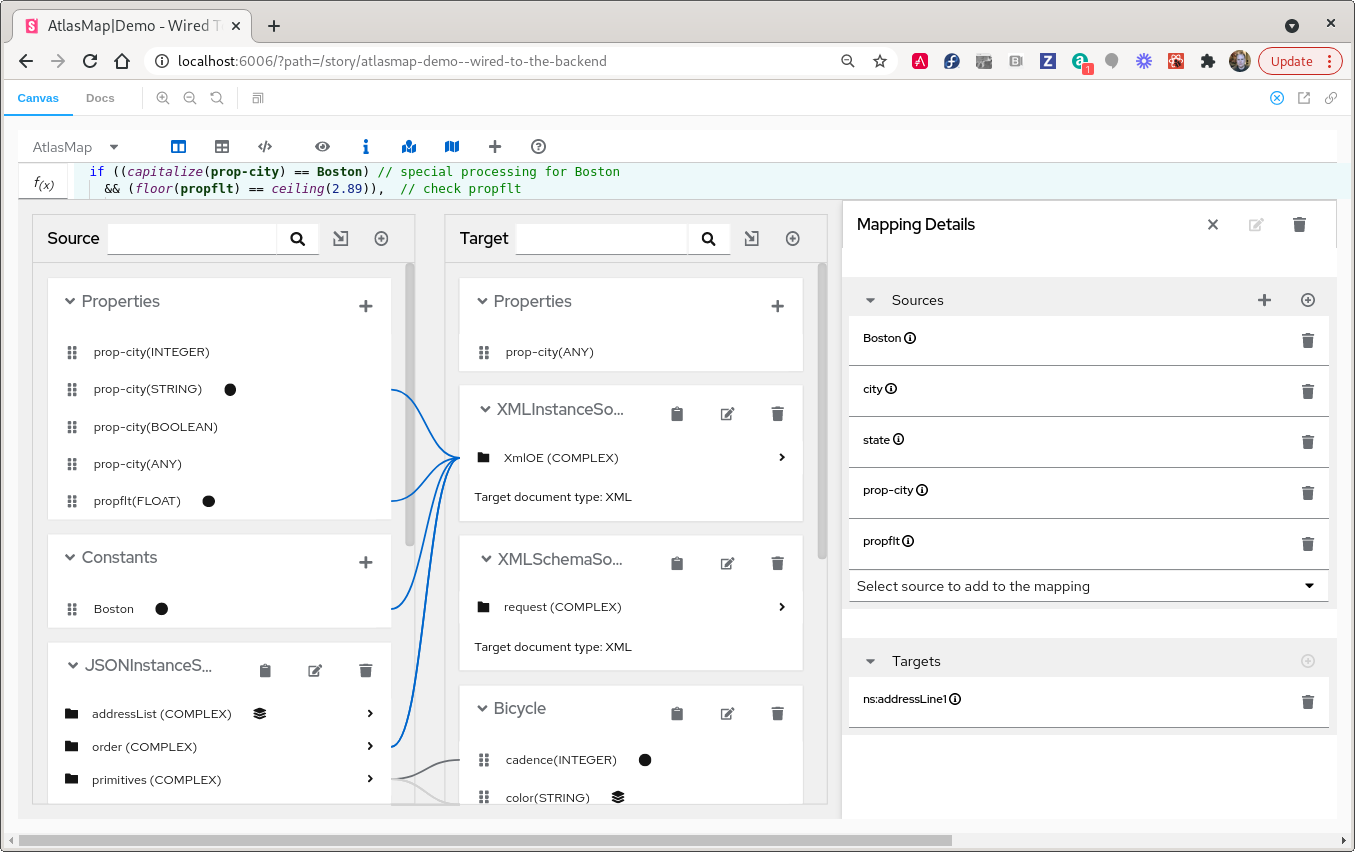Delete the Bicycle document using its trash icon
The height and width of the screenshot is (852, 1355).
(777, 713)
